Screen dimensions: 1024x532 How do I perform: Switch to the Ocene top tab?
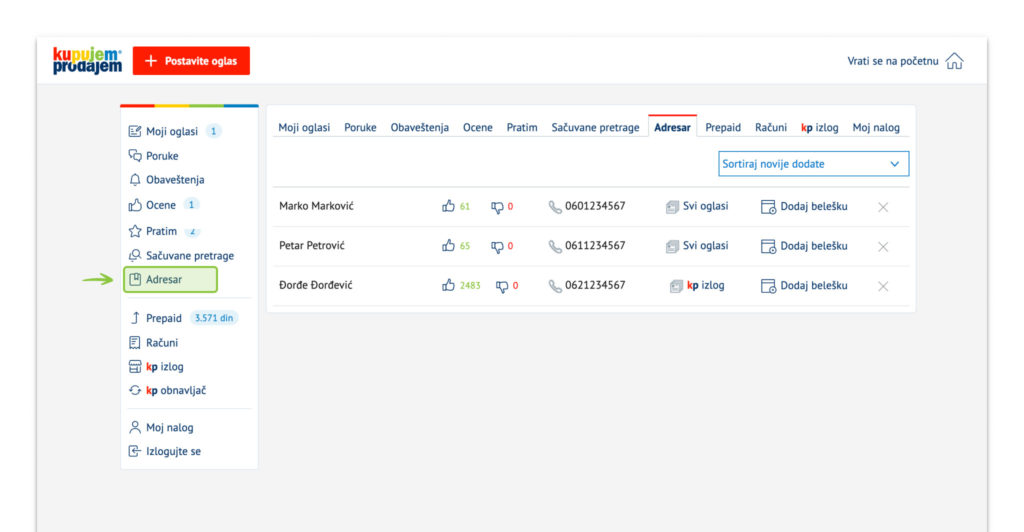tap(477, 127)
